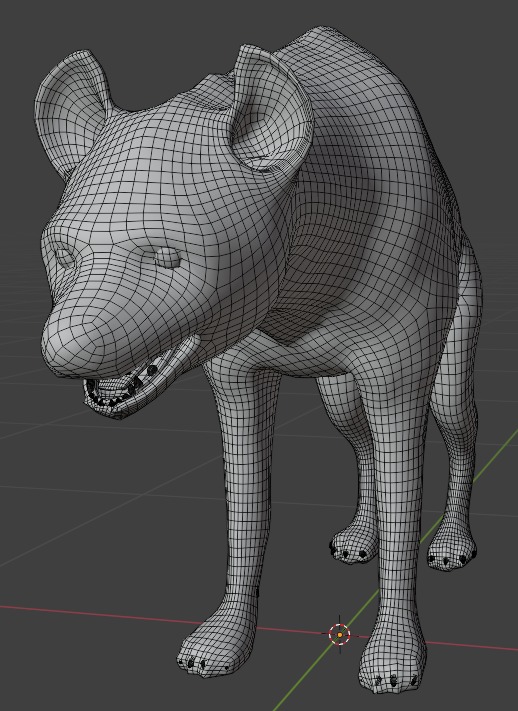Click the 3D cursor crosshair on the grid
518x711 pixels.
click(339, 634)
